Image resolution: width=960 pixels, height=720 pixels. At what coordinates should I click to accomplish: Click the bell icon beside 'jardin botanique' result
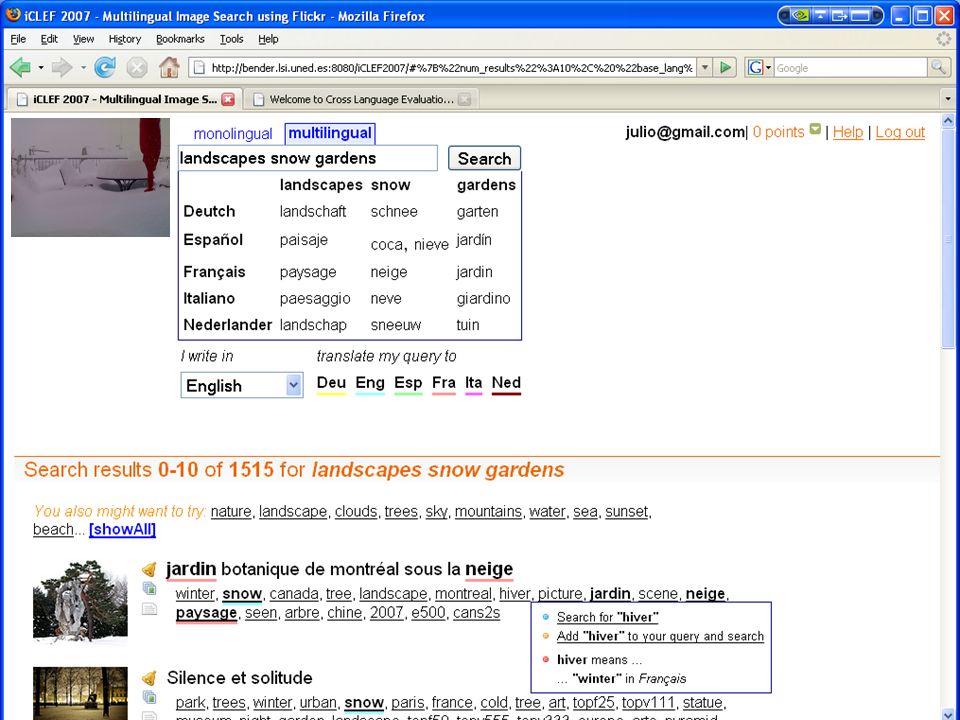[x=149, y=569]
